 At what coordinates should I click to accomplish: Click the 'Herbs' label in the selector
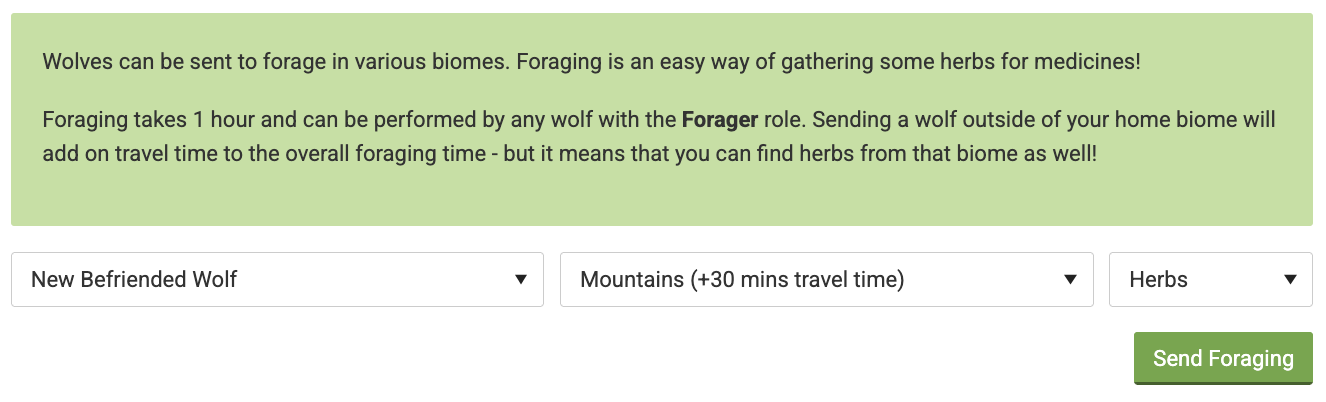tap(1158, 280)
